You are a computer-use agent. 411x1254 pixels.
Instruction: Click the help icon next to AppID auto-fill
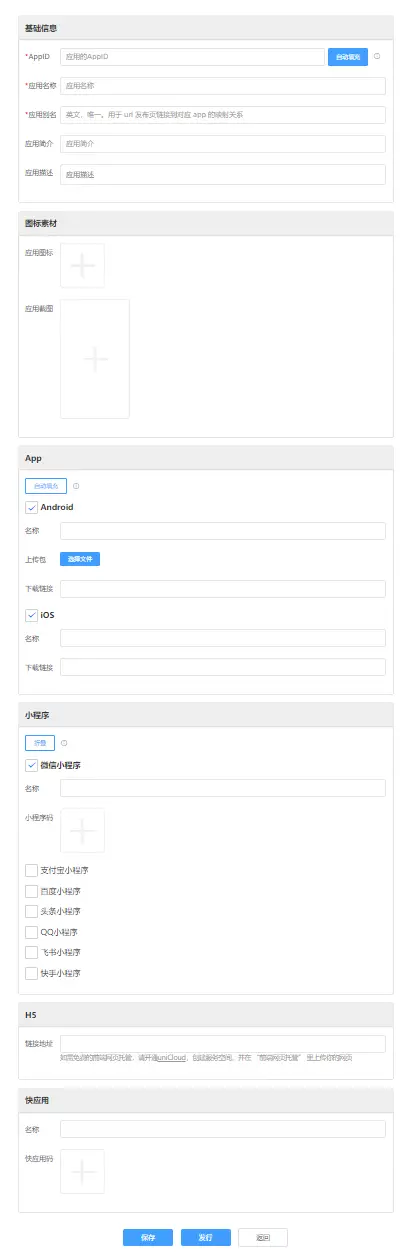377,57
